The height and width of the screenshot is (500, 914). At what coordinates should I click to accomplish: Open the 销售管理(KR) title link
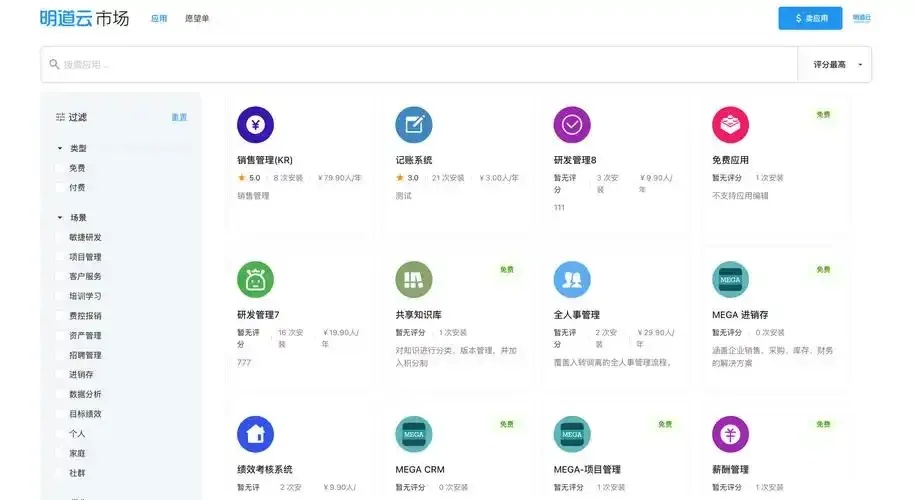pyautogui.click(x=265, y=160)
